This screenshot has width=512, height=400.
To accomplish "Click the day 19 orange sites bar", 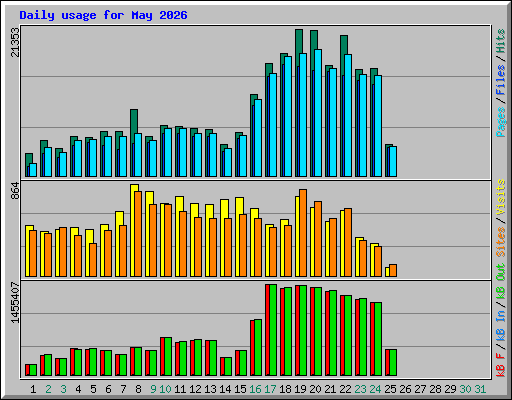I will (x=303, y=233).
